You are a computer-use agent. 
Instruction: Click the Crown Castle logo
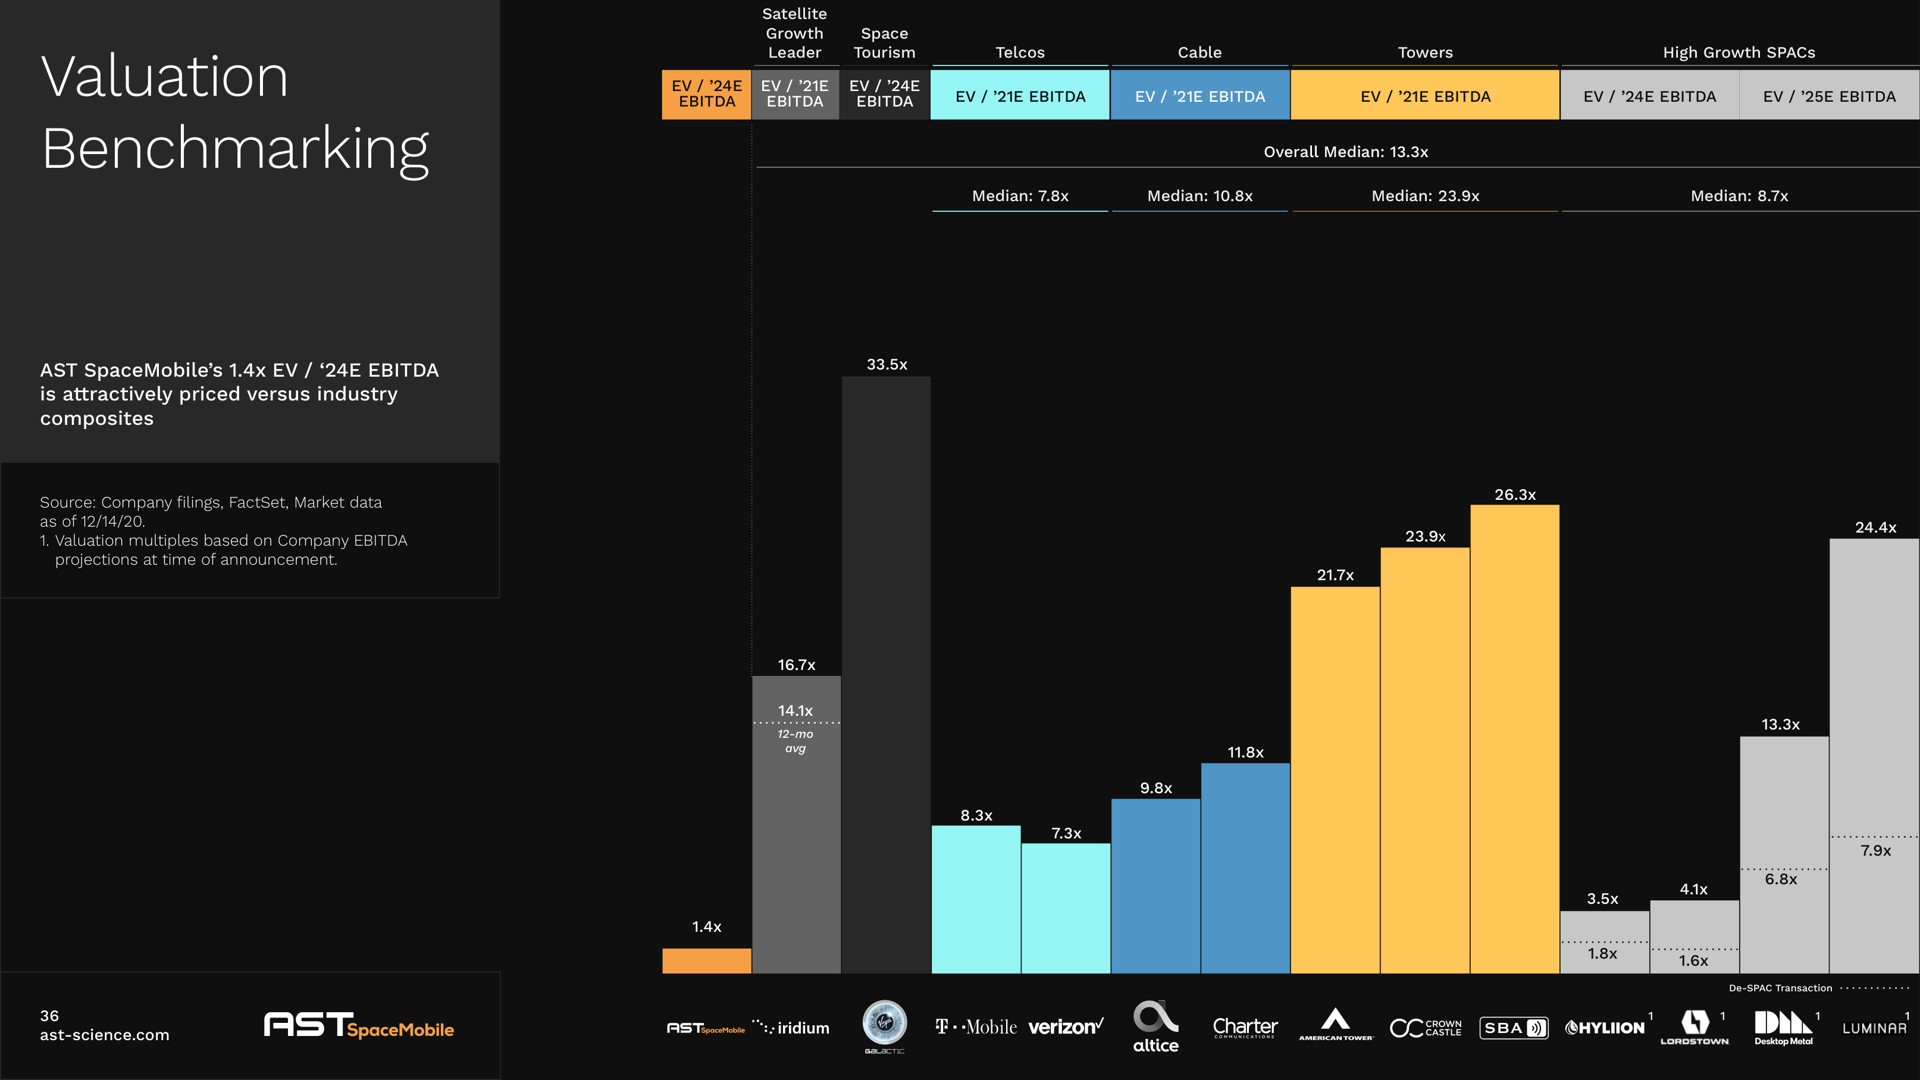click(x=1426, y=1028)
